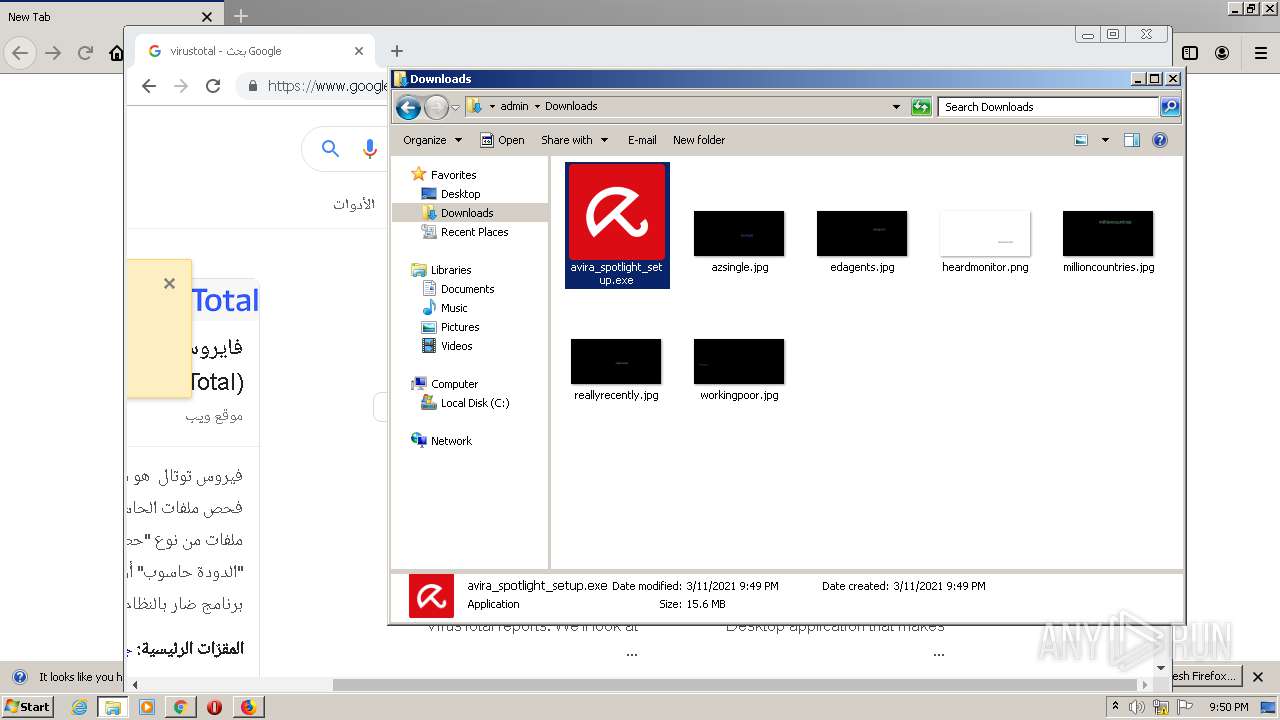This screenshot has height=720, width=1280.
Task: Select Desktop under Favorites
Action: pyautogui.click(x=460, y=194)
